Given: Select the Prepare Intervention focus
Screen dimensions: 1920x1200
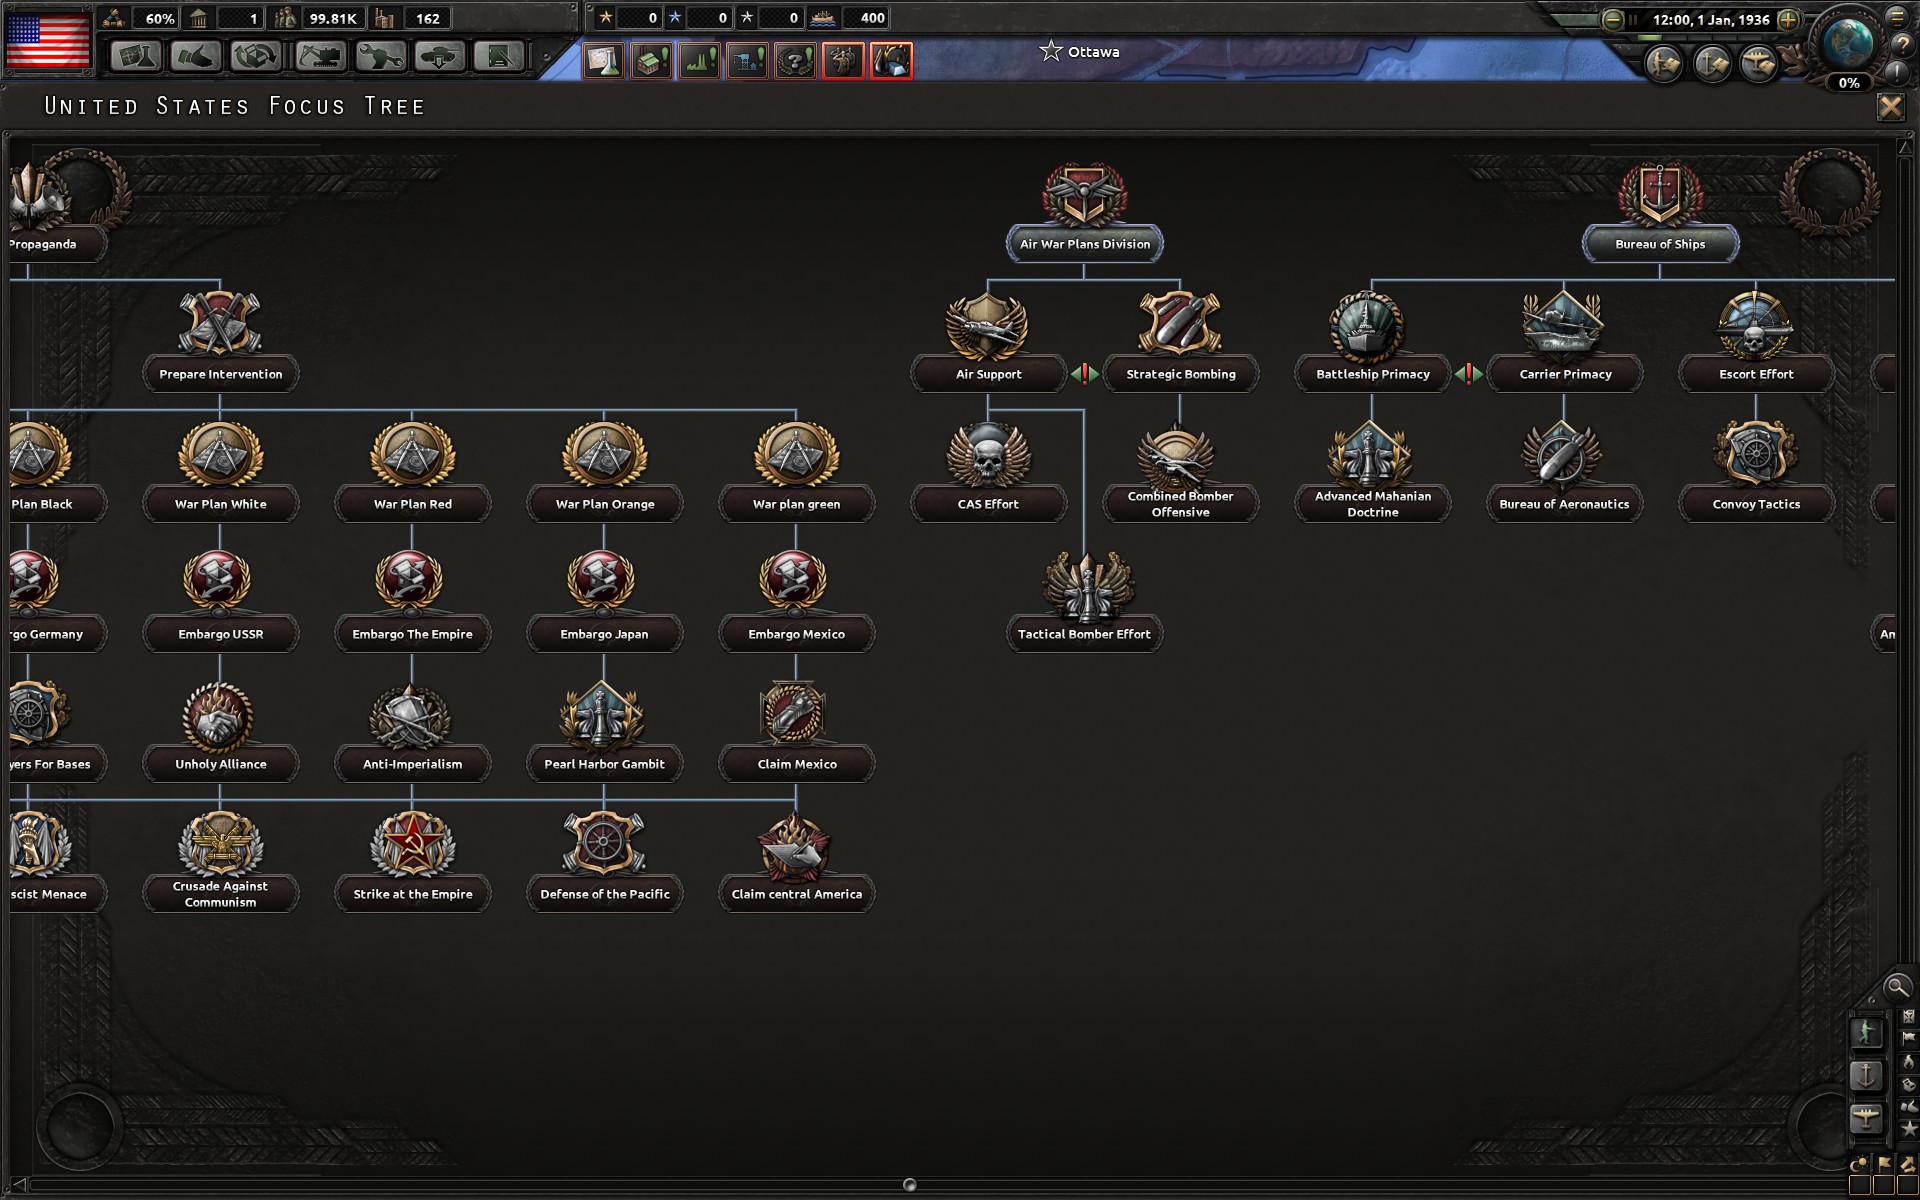Looking at the screenshot, I should (x=220, y=374).
